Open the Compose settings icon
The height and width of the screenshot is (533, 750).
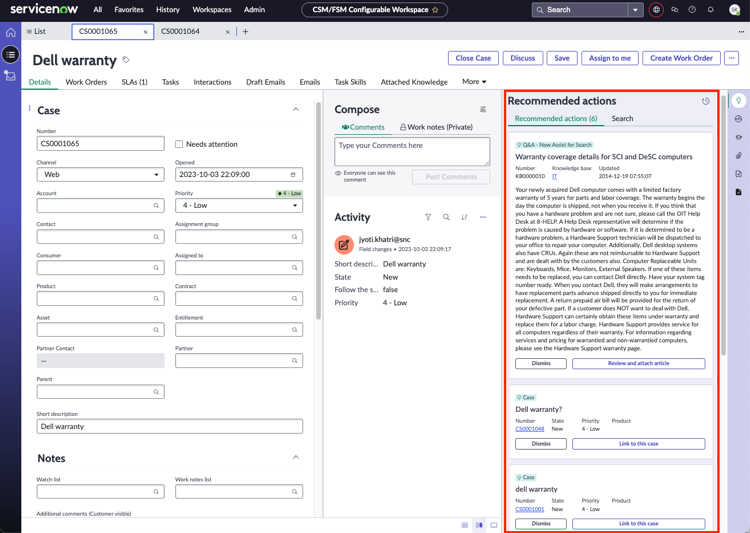(x=483, y=110)
